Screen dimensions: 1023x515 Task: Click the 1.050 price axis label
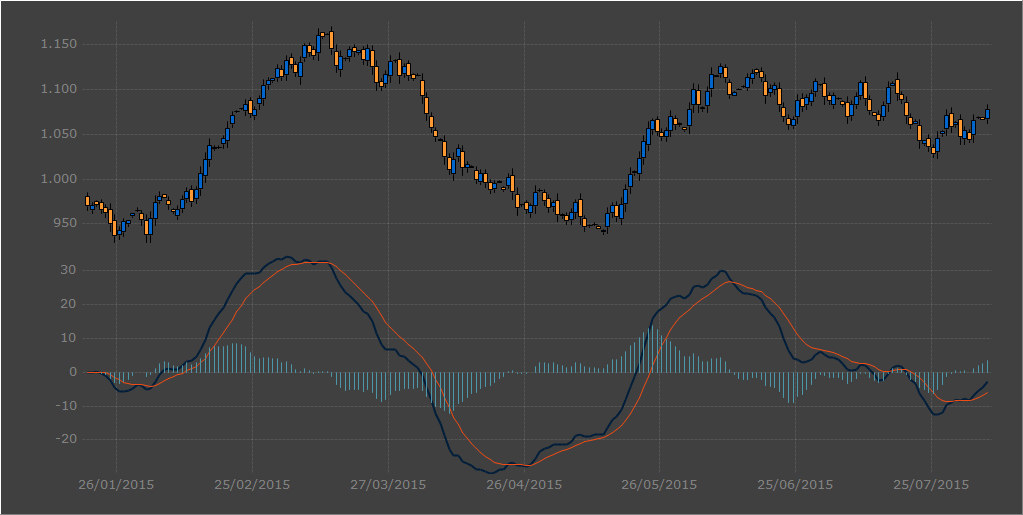pyautogui.click(x=58, y=134)
